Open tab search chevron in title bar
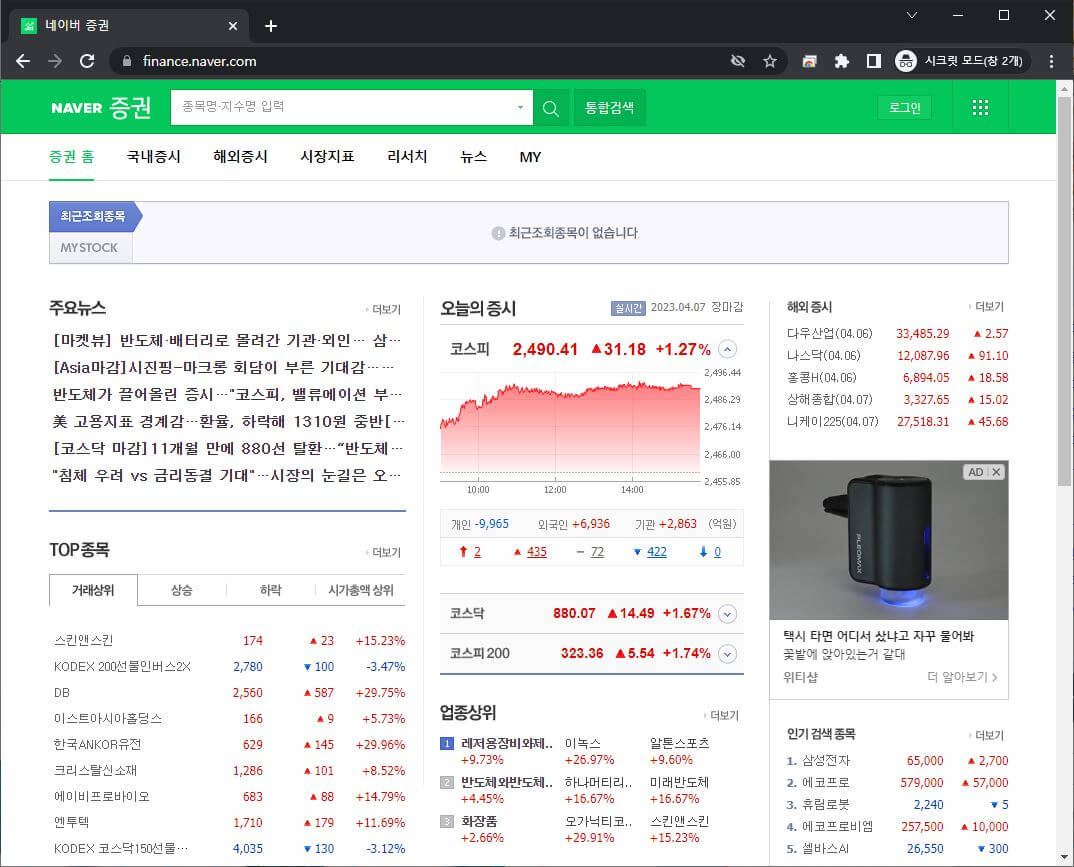 click(912, 15)
